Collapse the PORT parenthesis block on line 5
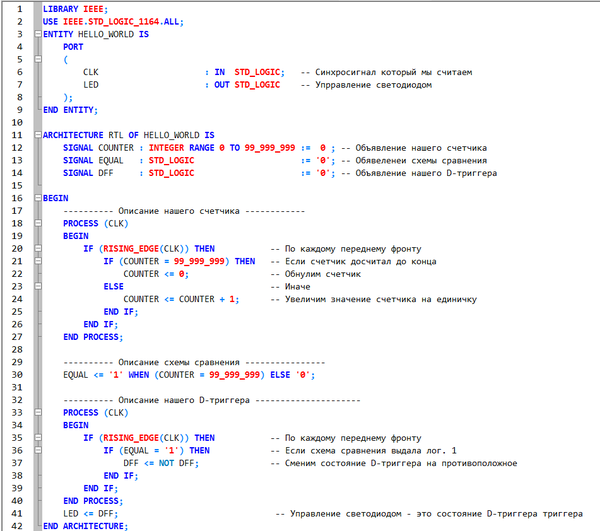600x531 pixels. [x=36, y=59]
